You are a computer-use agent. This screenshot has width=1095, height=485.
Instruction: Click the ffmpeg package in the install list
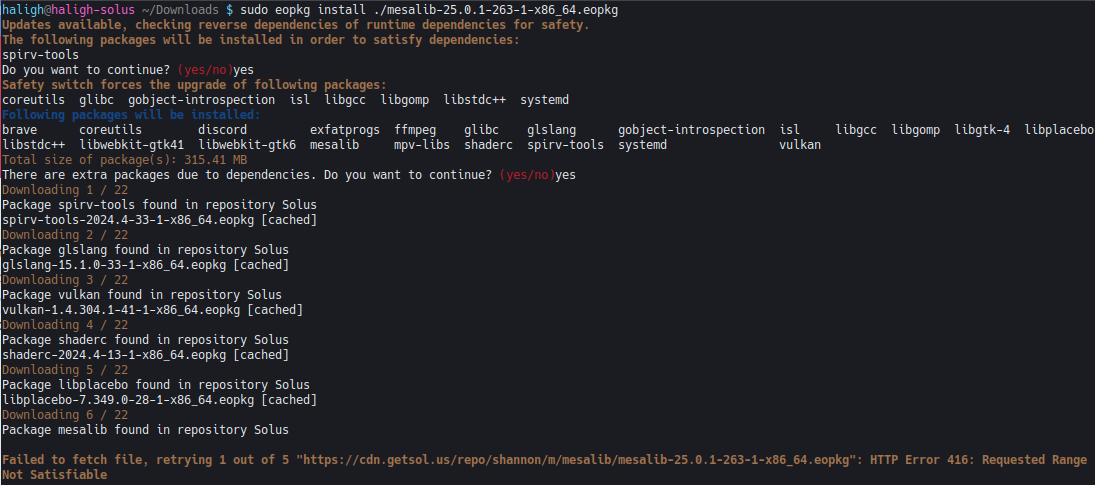(415, 130)
